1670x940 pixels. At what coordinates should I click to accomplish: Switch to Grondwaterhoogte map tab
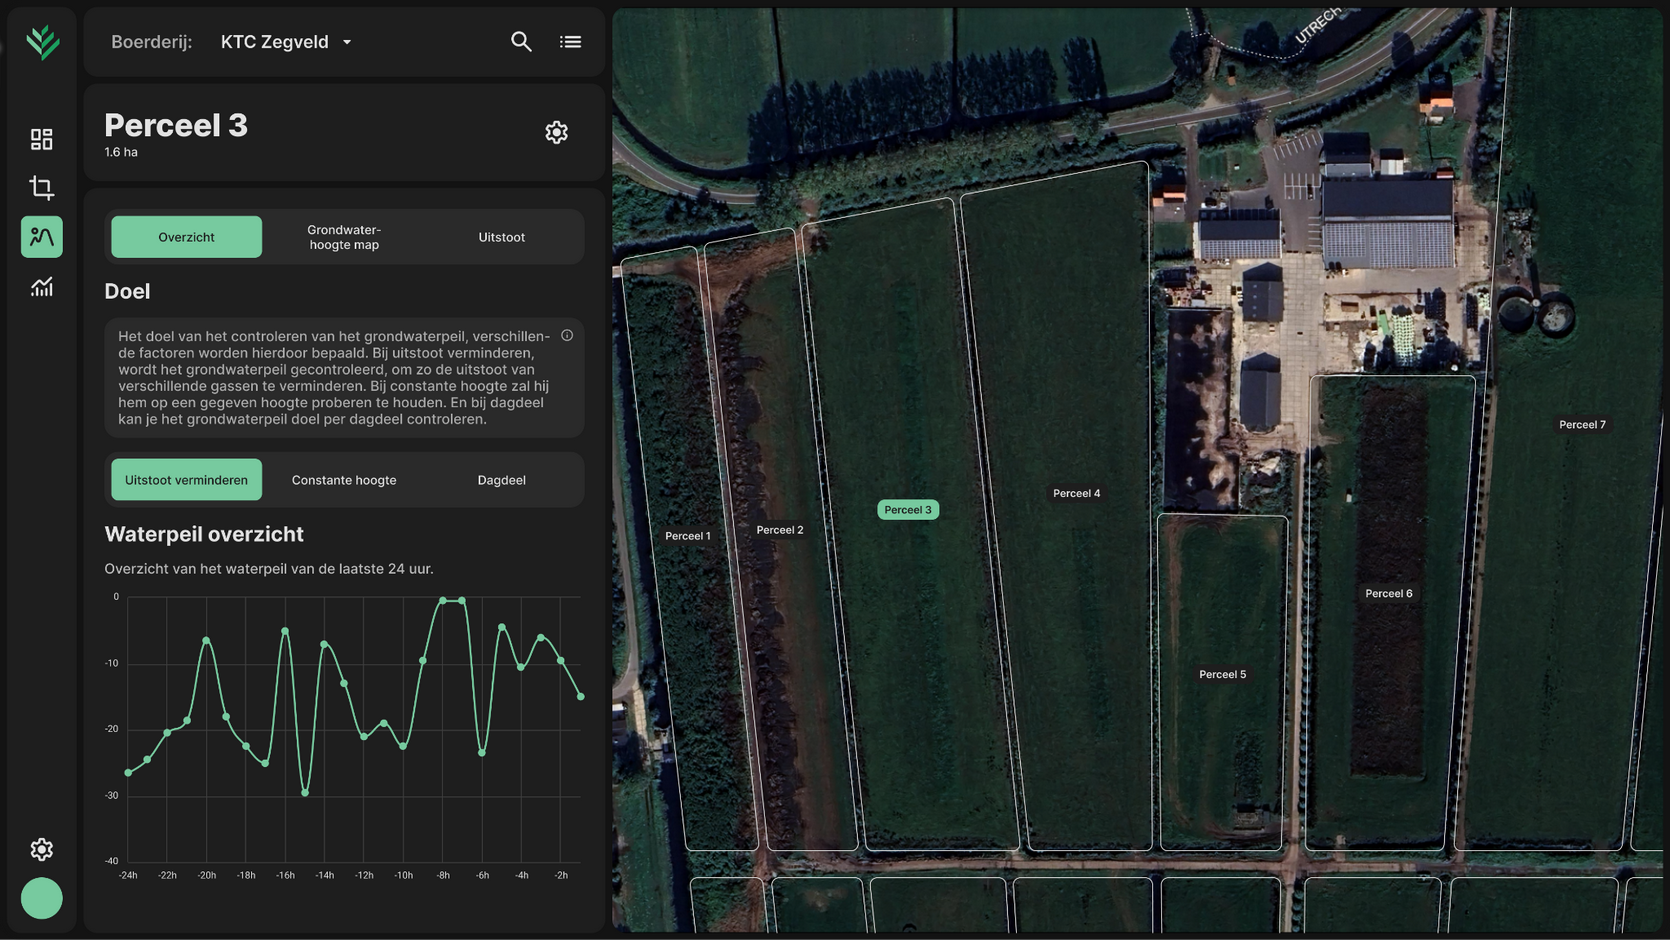(344, 237)
